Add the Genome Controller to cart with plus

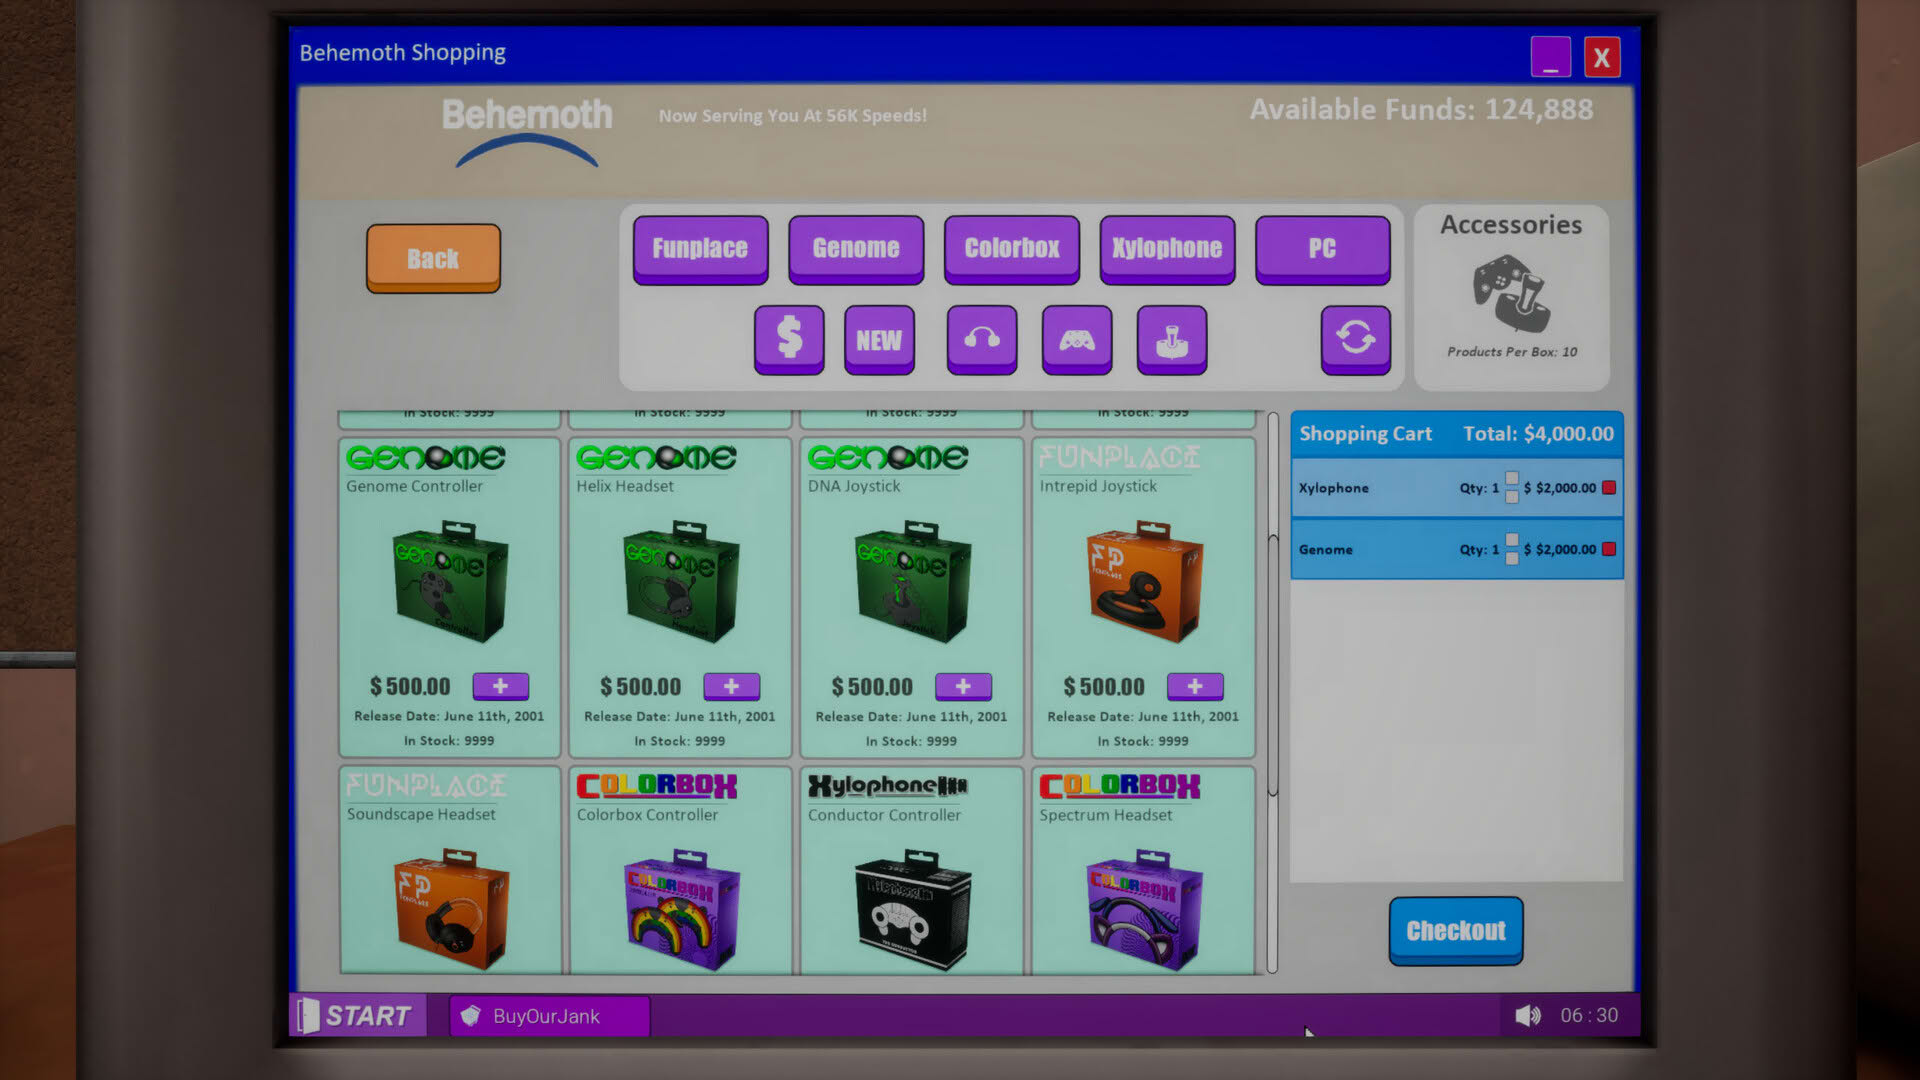tap(501, 686)
